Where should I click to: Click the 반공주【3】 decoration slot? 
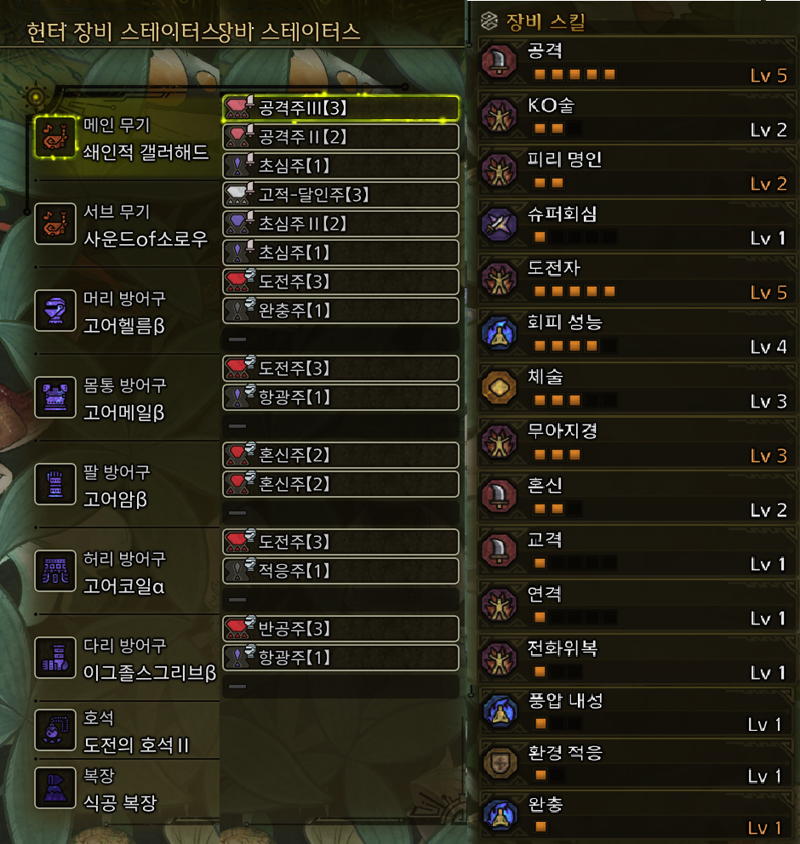341,628
